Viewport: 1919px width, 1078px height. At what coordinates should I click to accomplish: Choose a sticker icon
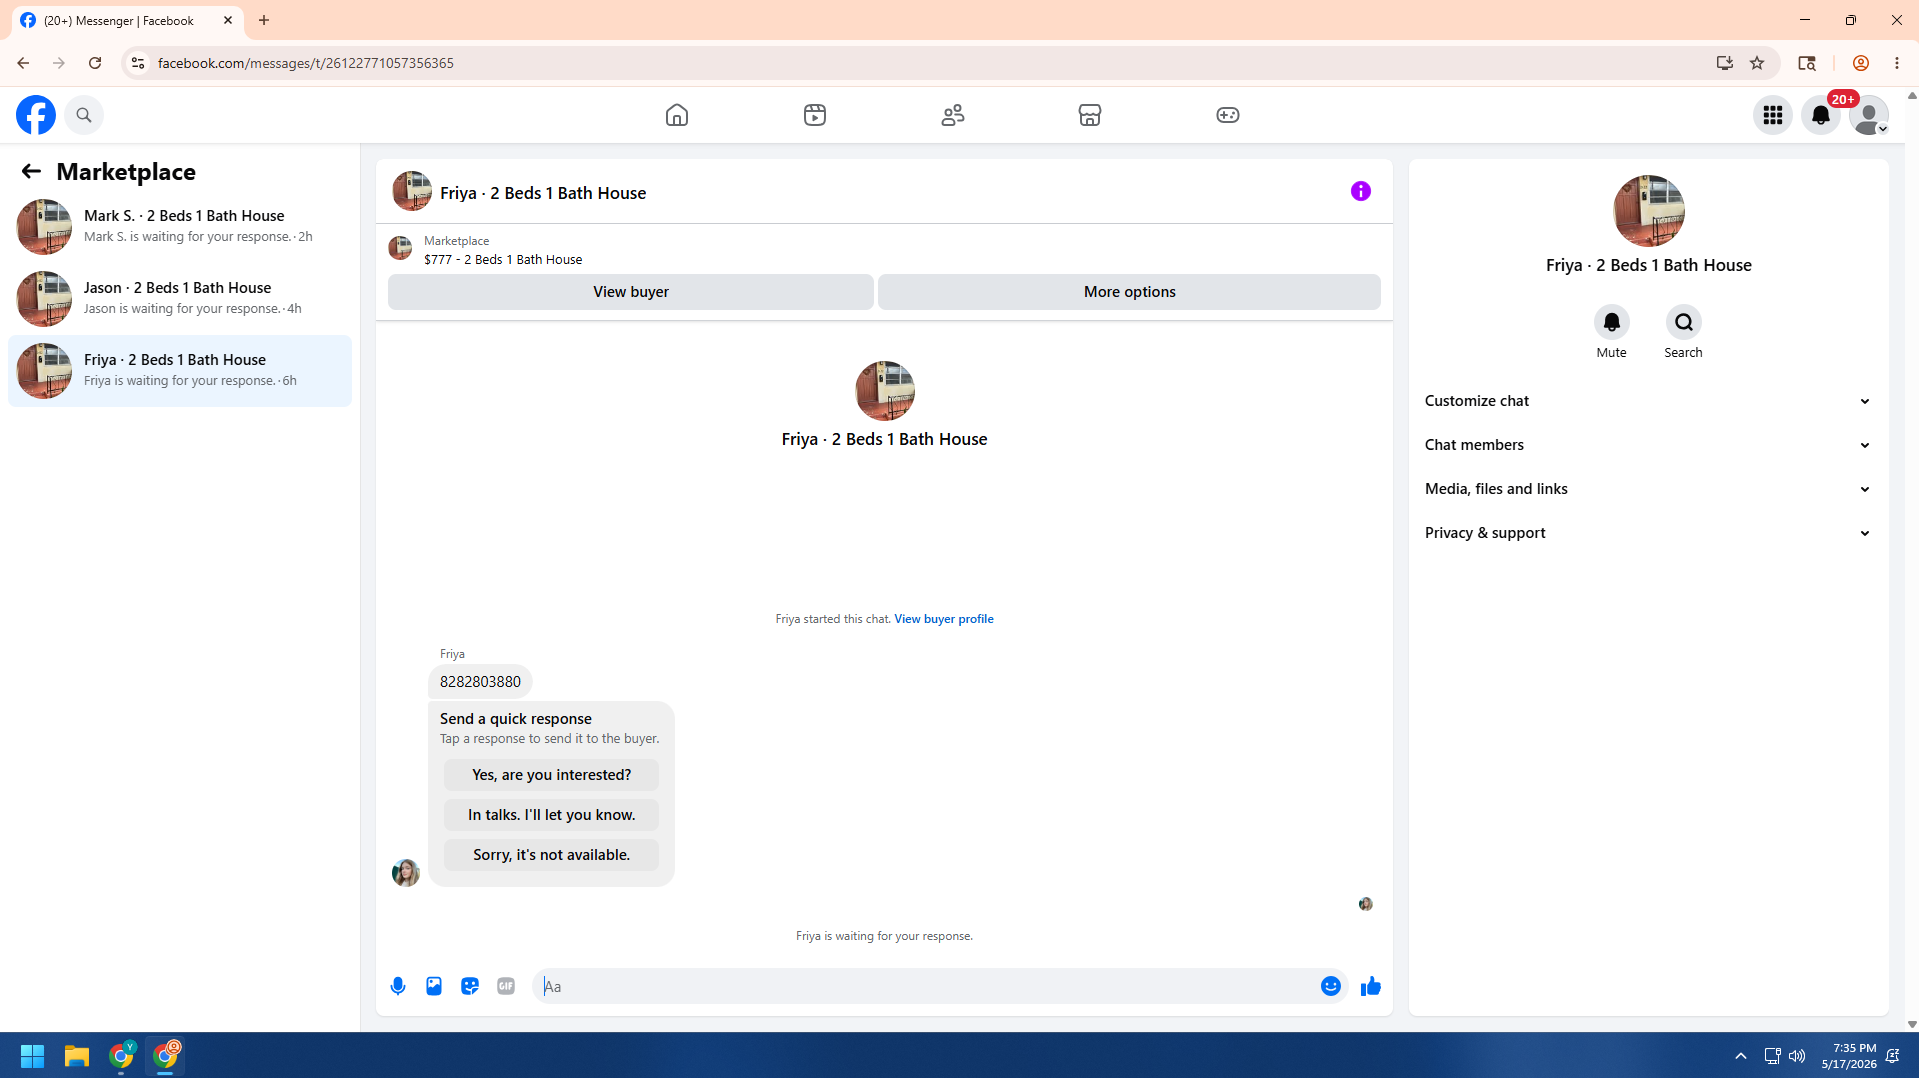coord(470,986)
